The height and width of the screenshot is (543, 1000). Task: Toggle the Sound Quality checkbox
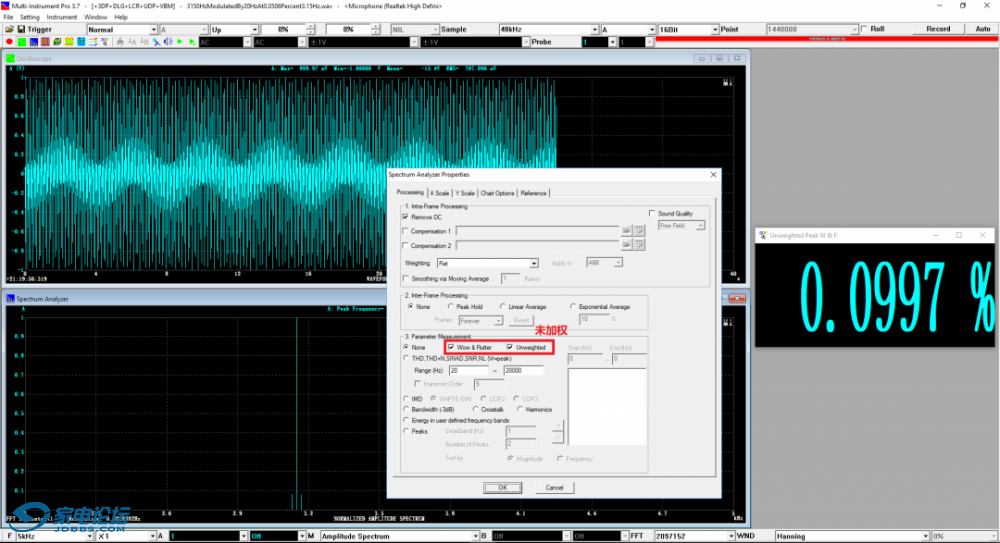coord(652,213)
